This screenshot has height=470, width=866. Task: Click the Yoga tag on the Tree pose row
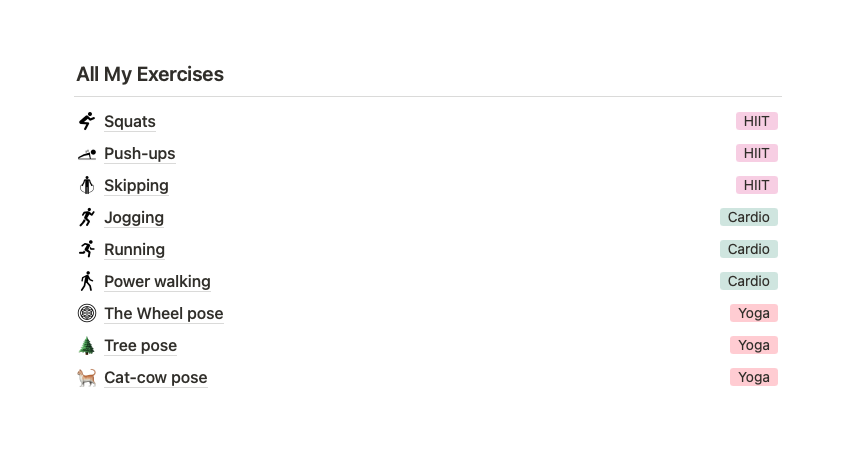(753, 345)
